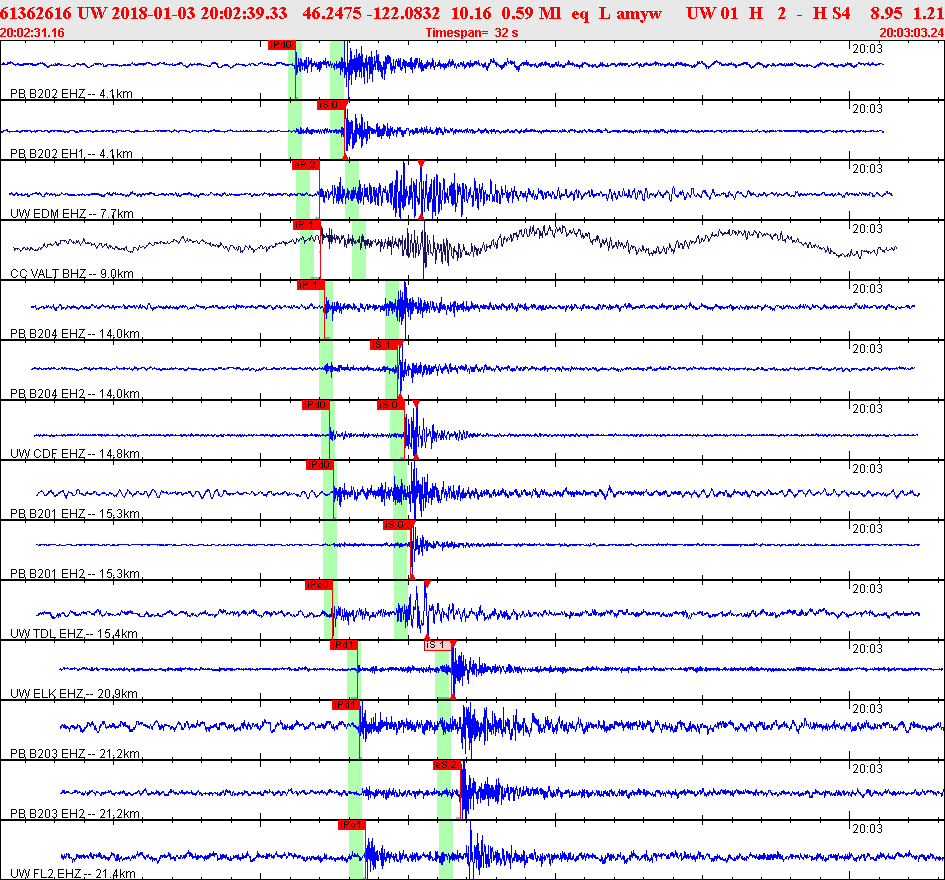Select the latitude value 46.2475
This screenshot has width=945, height=880.
click(x=332, y=13)
